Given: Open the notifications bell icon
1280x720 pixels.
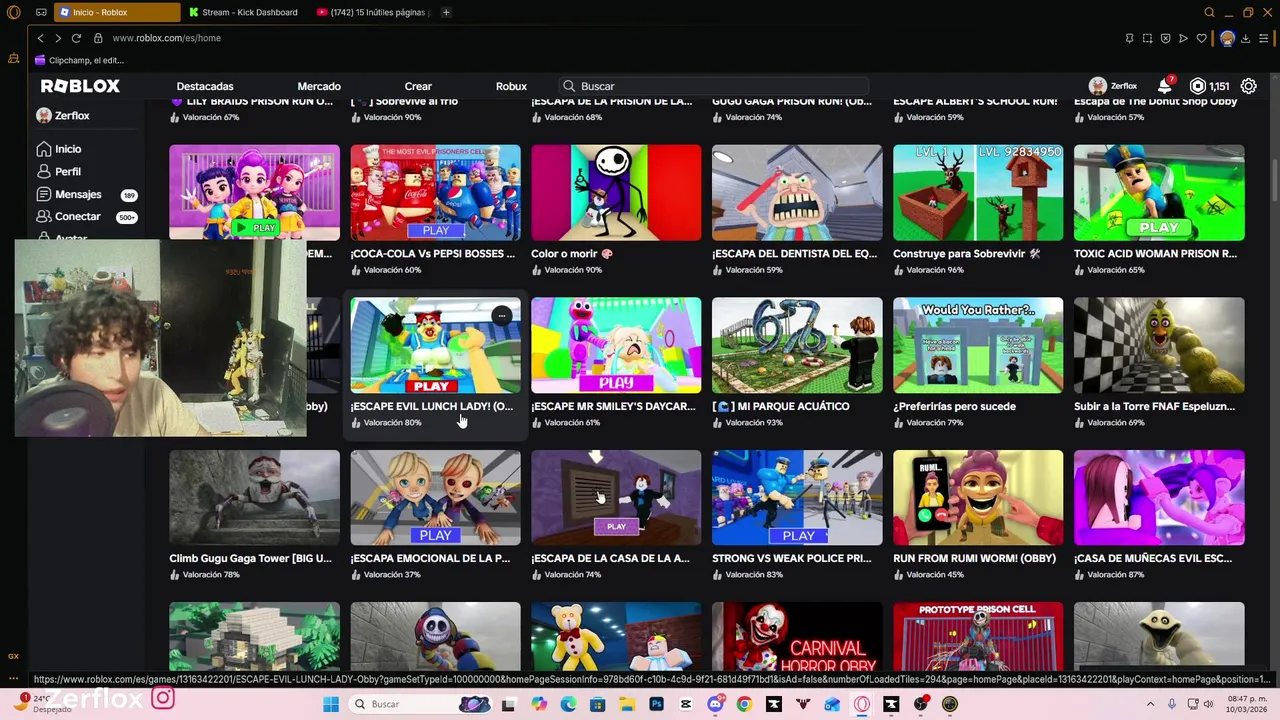Looking at the screenshot, I should (1165, 86).
